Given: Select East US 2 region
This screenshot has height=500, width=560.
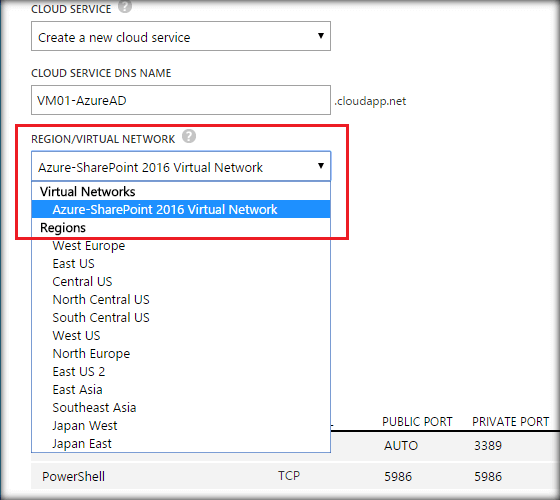Looking at the screenshot, I should [181, 371].
